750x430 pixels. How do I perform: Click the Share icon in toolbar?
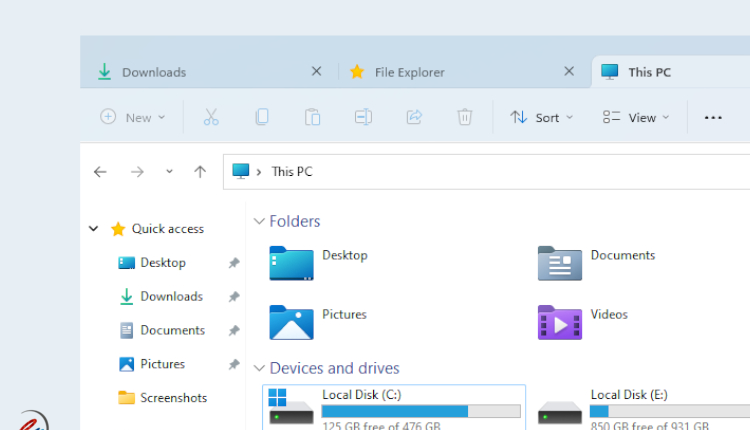click(414, 117)
